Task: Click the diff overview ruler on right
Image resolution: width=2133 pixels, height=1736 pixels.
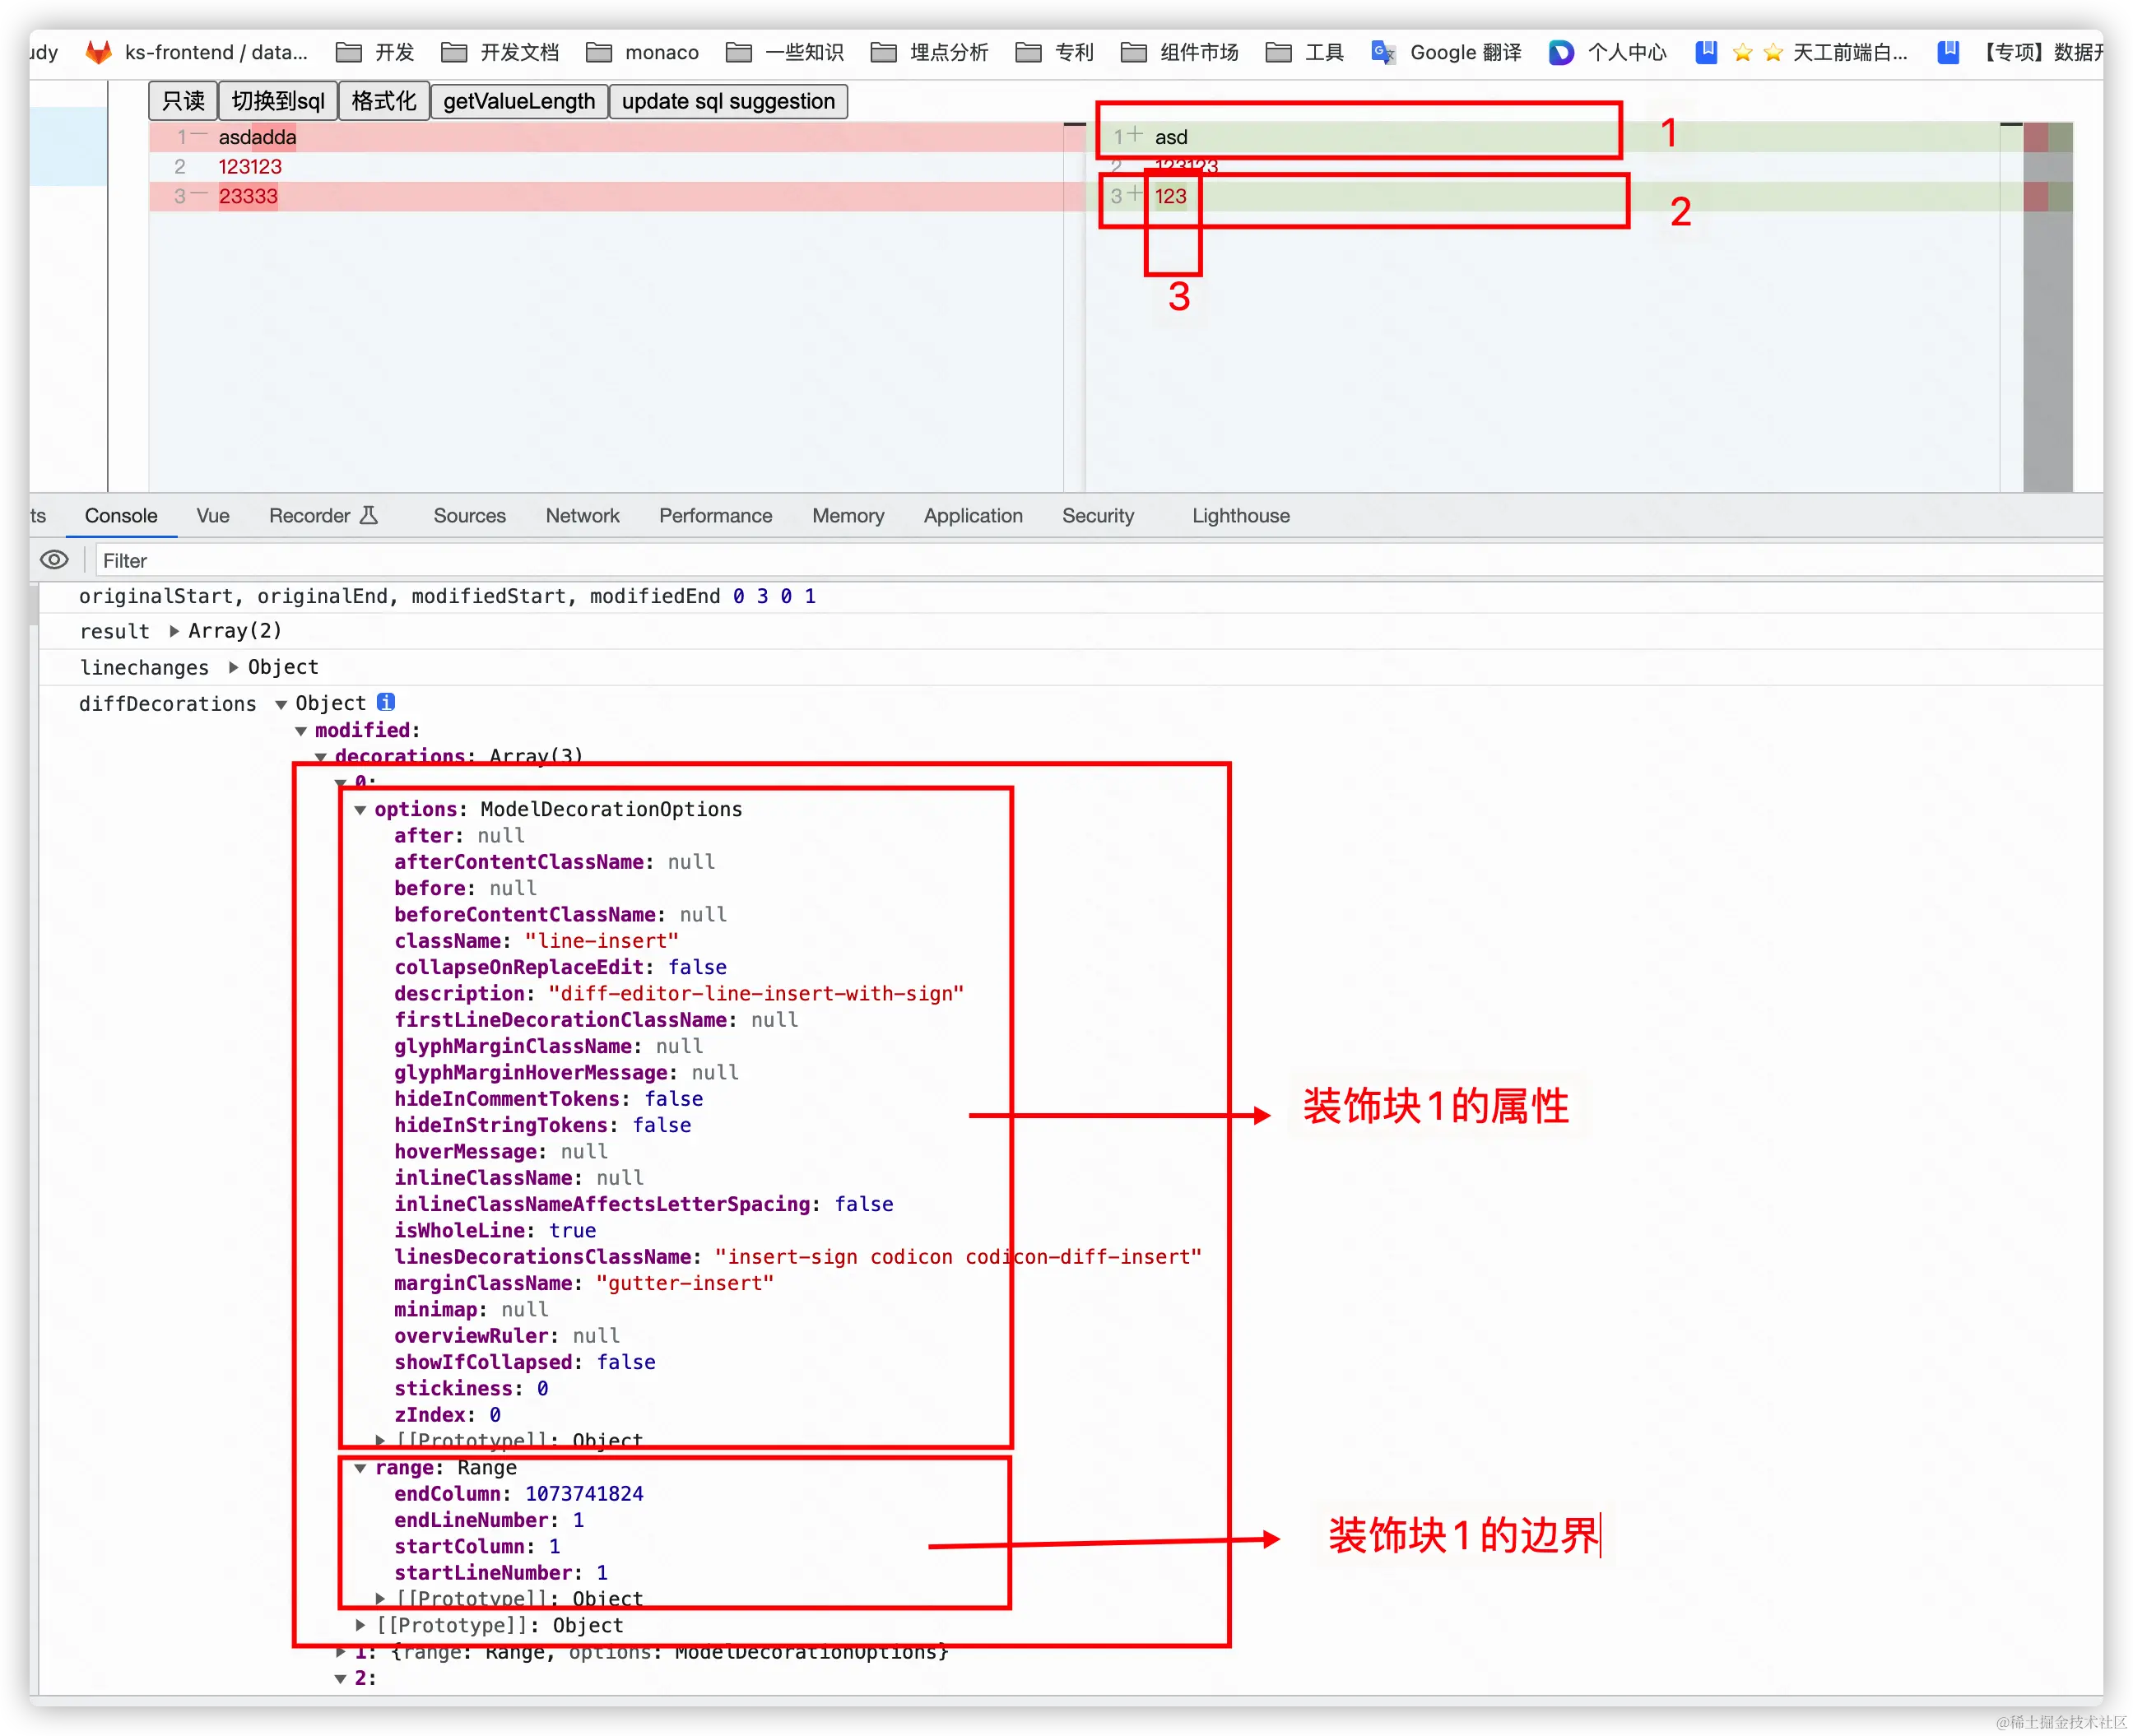Action: pos(2047,306)
